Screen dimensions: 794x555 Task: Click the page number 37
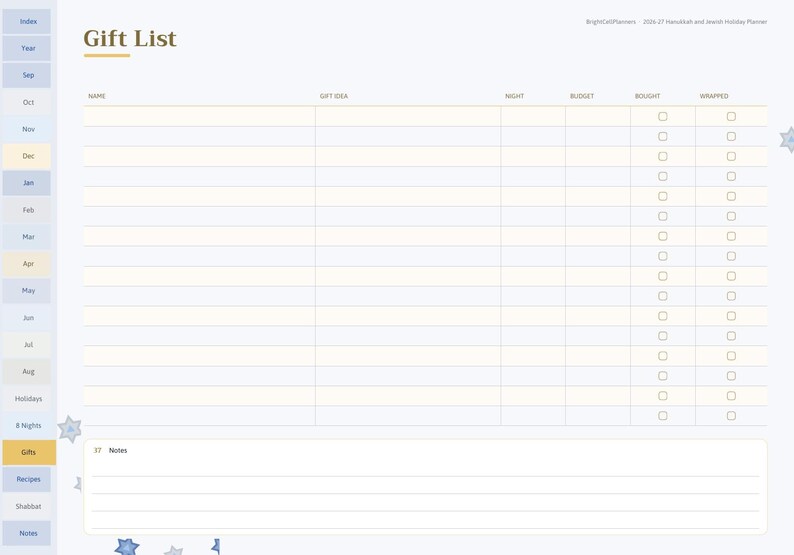point(97,450)
